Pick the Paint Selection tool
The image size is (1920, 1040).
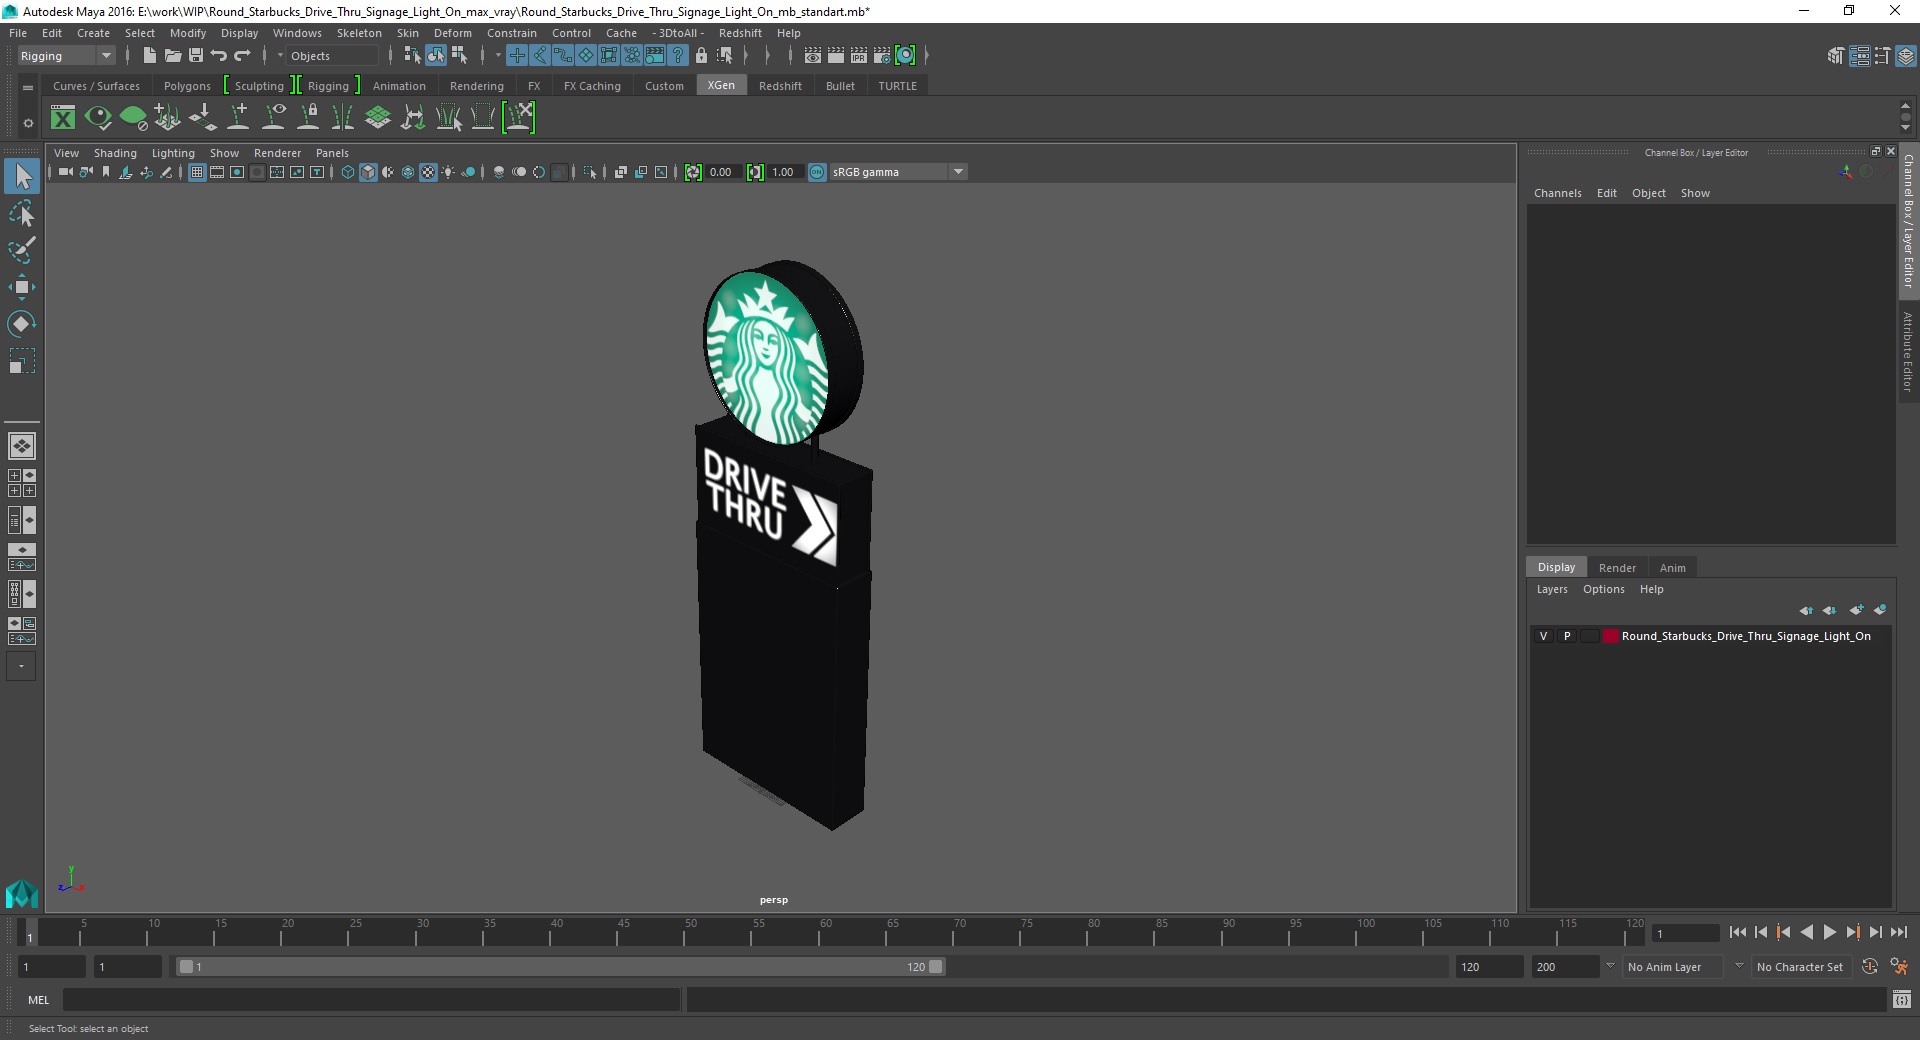[x=22, y=250]
